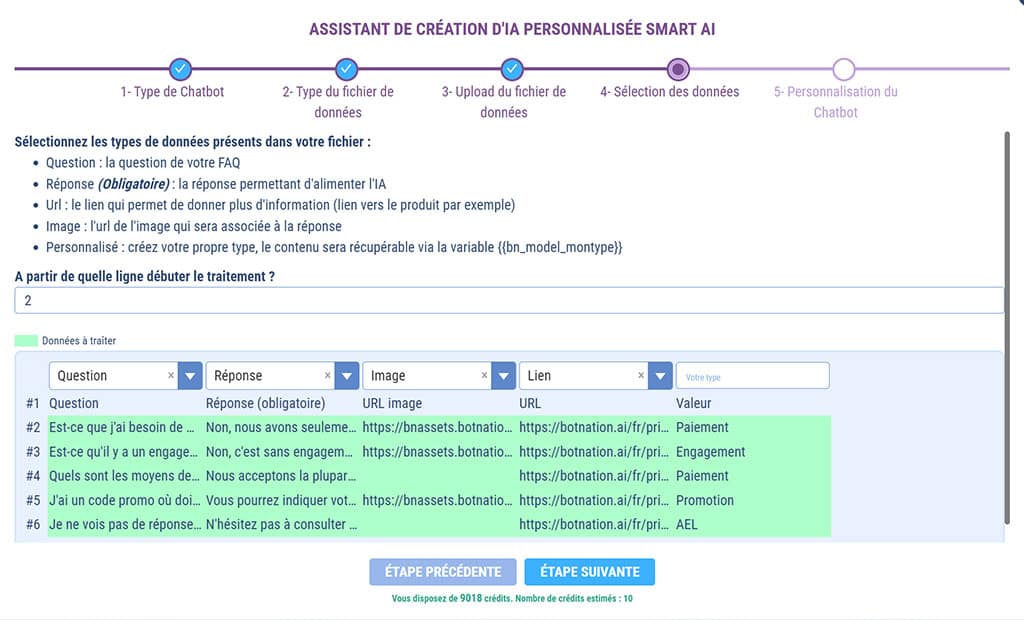Go to '3- Upload du fichier' step
Image resolution: width=1024 pixels, height=620 pixels.
(x=504, y=101)
